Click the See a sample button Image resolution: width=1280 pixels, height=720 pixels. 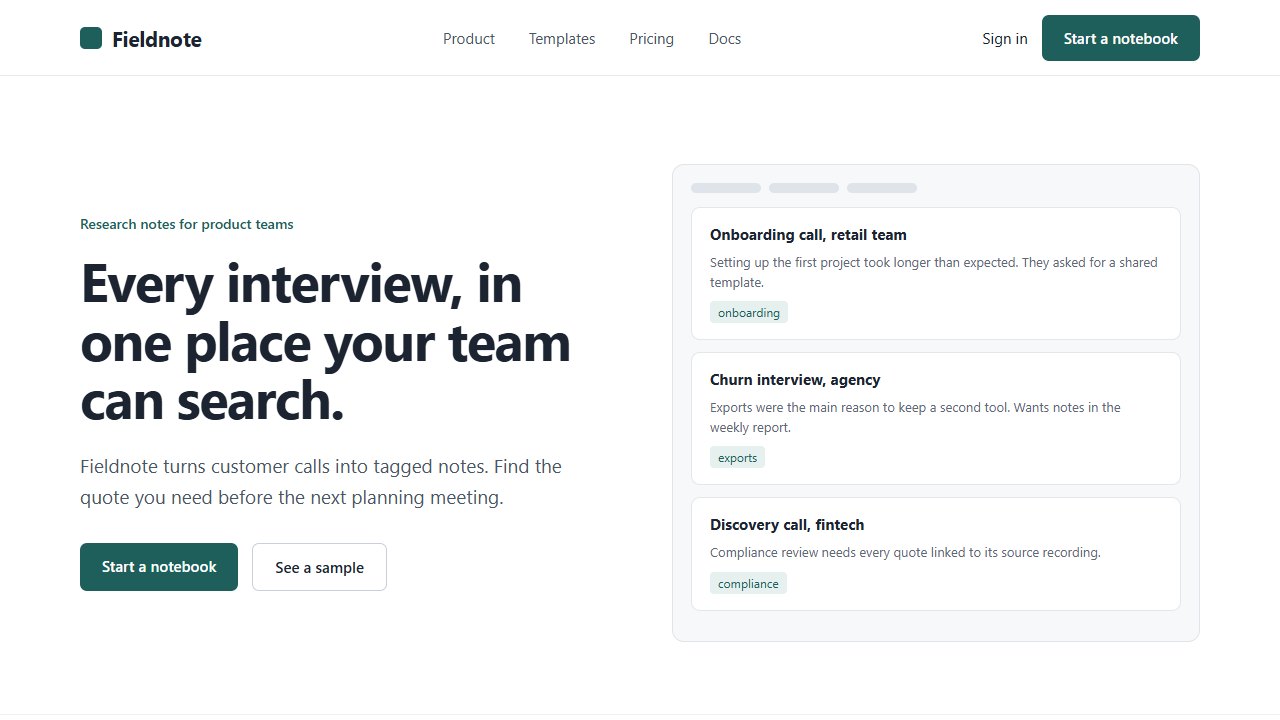tap(319, 567)
